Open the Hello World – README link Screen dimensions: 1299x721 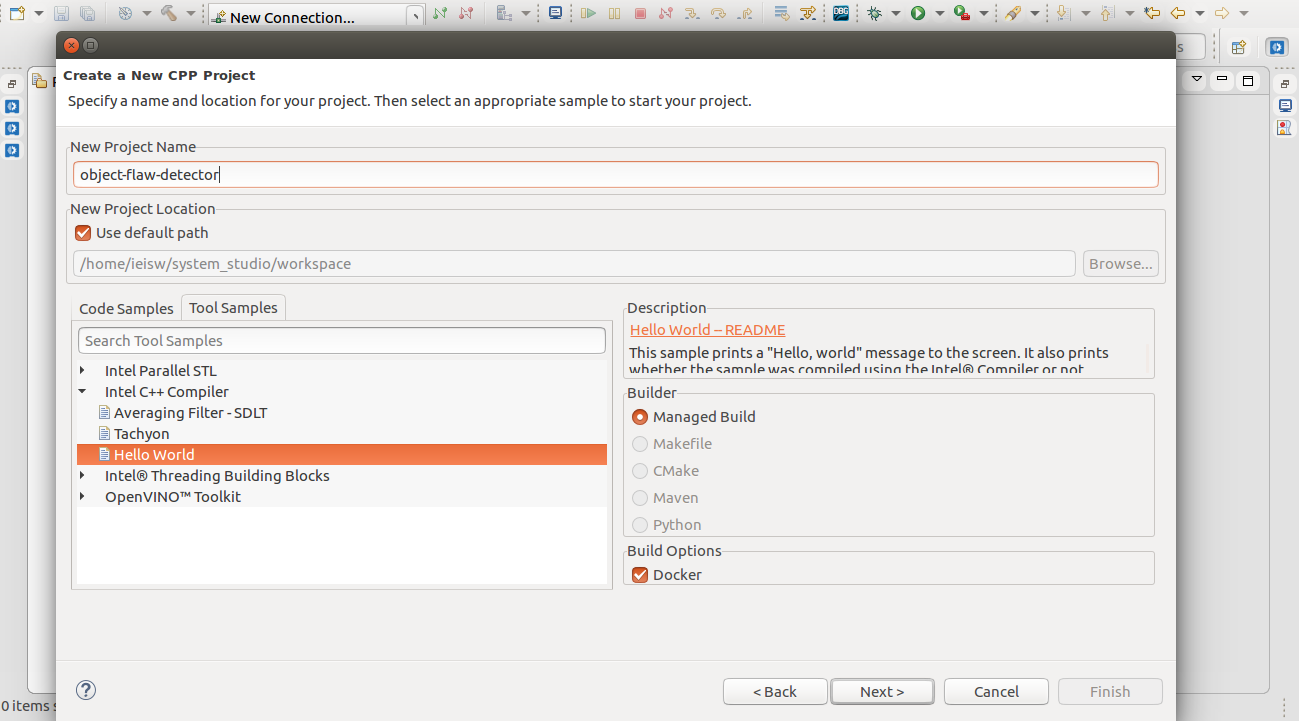coord(708,330)
